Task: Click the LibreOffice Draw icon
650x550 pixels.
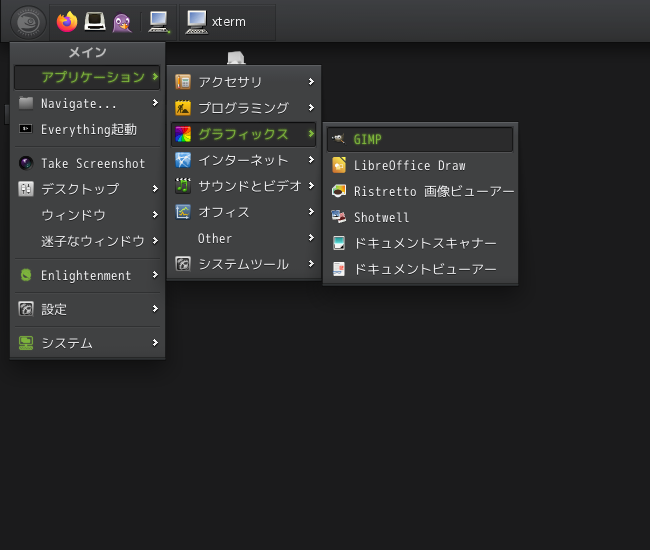Action: [x=339, y=165]
